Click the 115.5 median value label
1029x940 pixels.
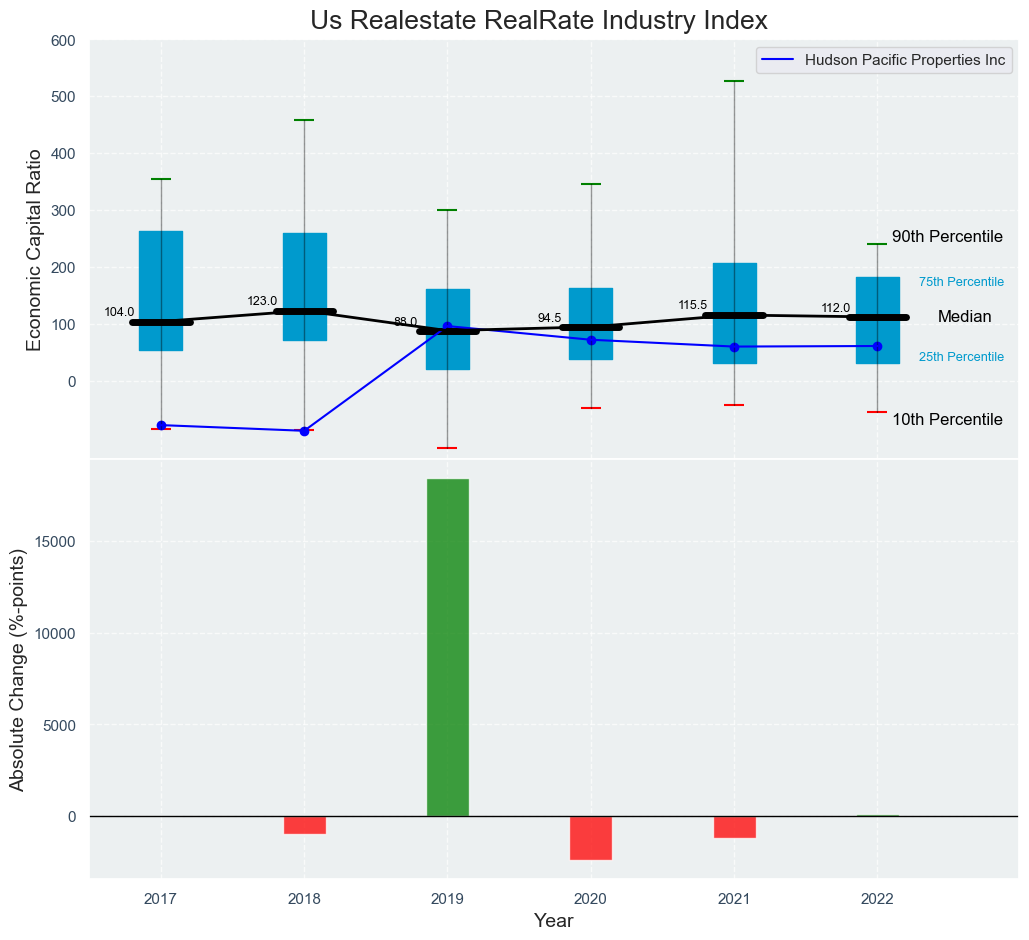[x=692, y=305]
